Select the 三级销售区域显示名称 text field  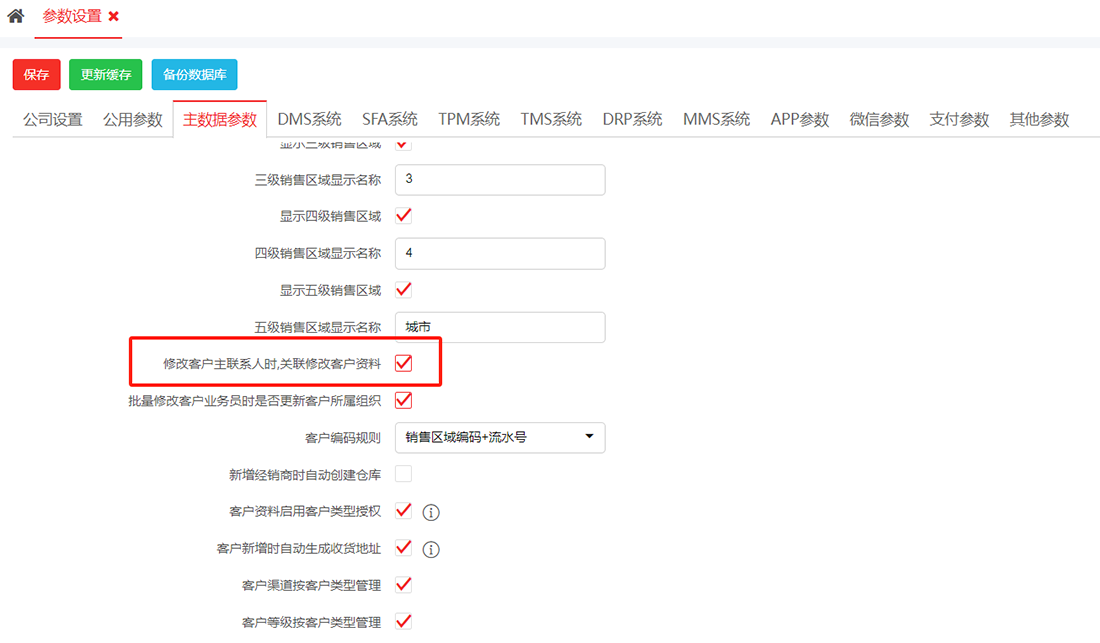pyautogui.click(x=500, y=180)
